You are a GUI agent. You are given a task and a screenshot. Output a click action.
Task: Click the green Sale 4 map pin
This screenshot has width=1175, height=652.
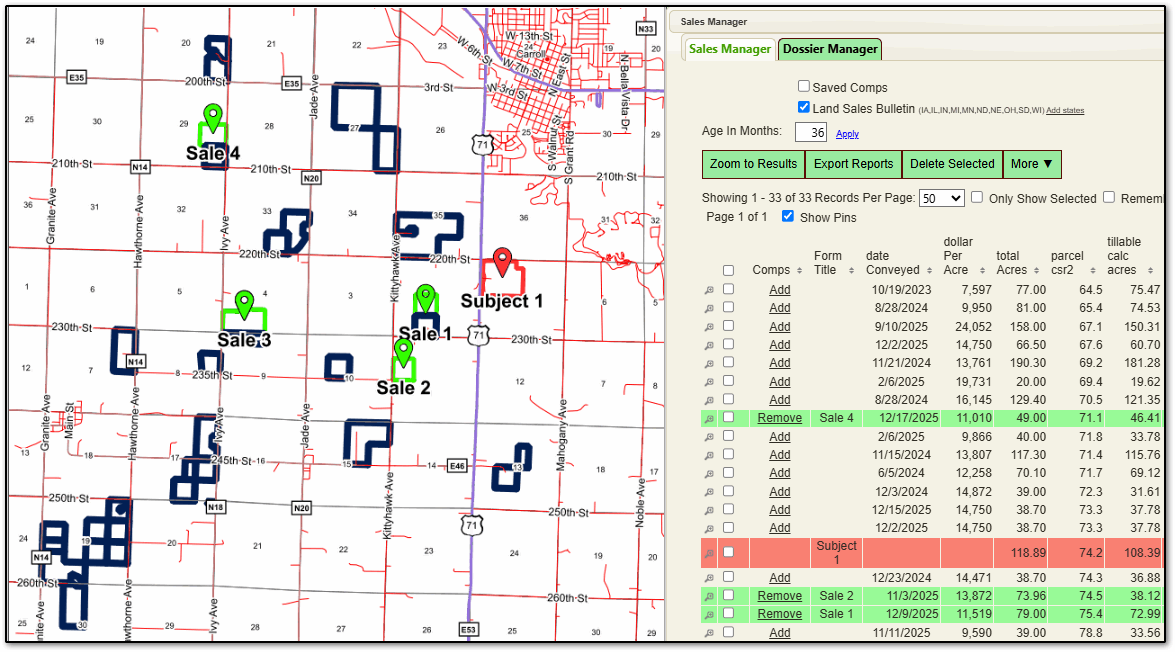[x=214, y=119]
